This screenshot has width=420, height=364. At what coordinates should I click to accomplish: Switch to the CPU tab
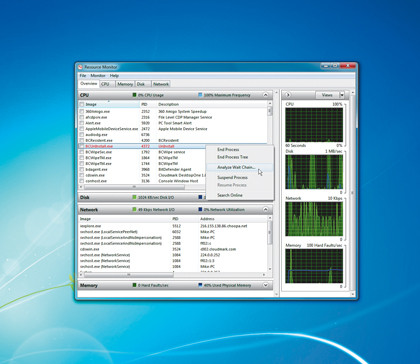tap(106, 84)
